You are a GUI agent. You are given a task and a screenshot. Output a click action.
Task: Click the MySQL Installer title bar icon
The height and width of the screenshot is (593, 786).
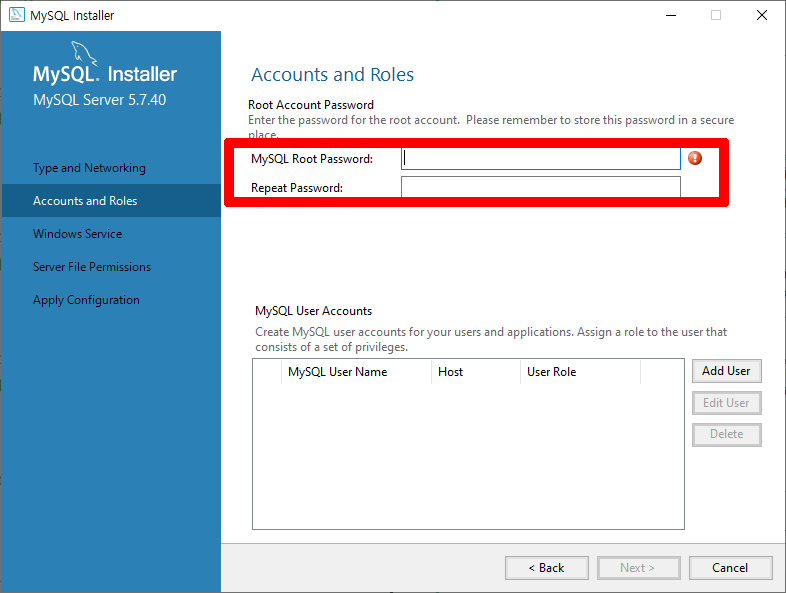coord(17,15)
